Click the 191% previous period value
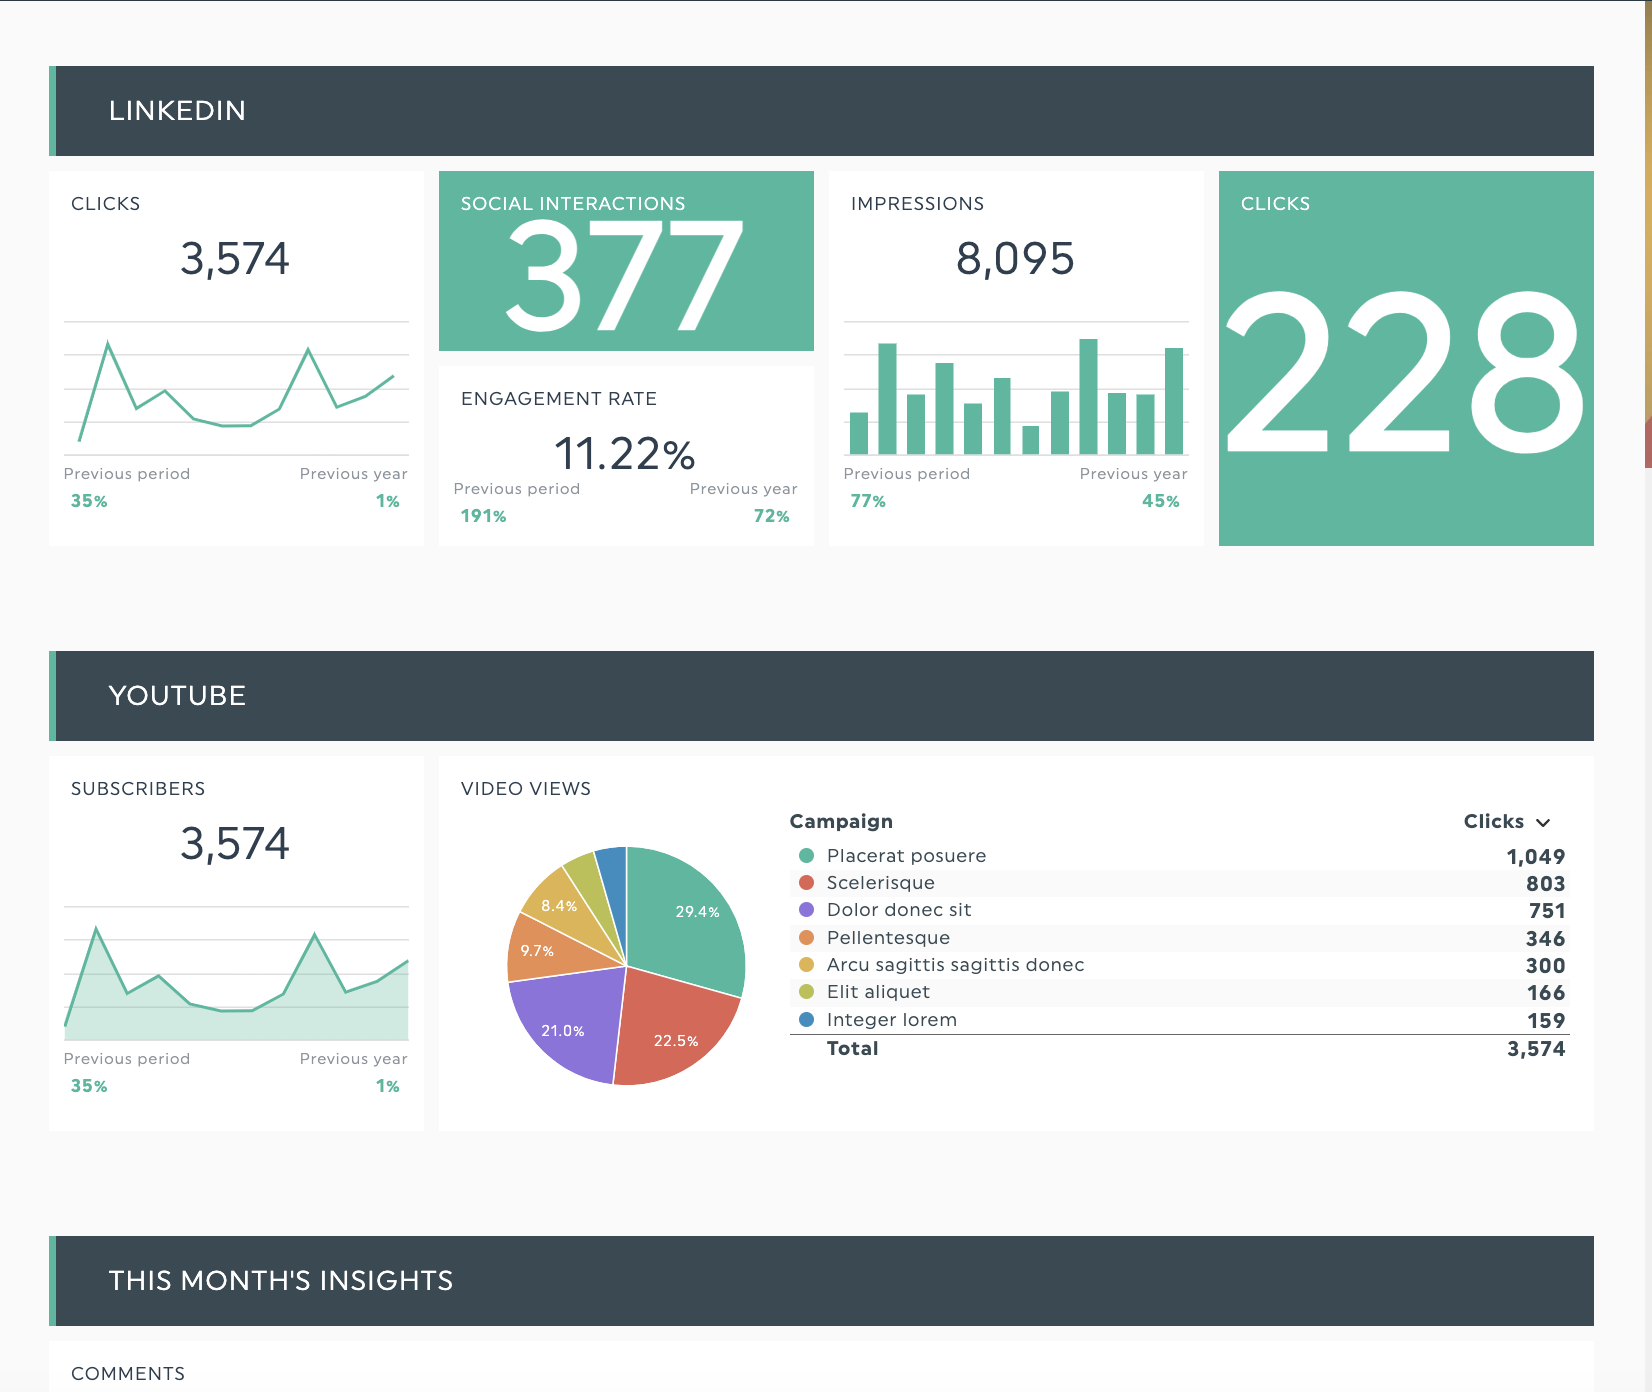This screenshot has height=1392, width=1652. click(483, 516)
